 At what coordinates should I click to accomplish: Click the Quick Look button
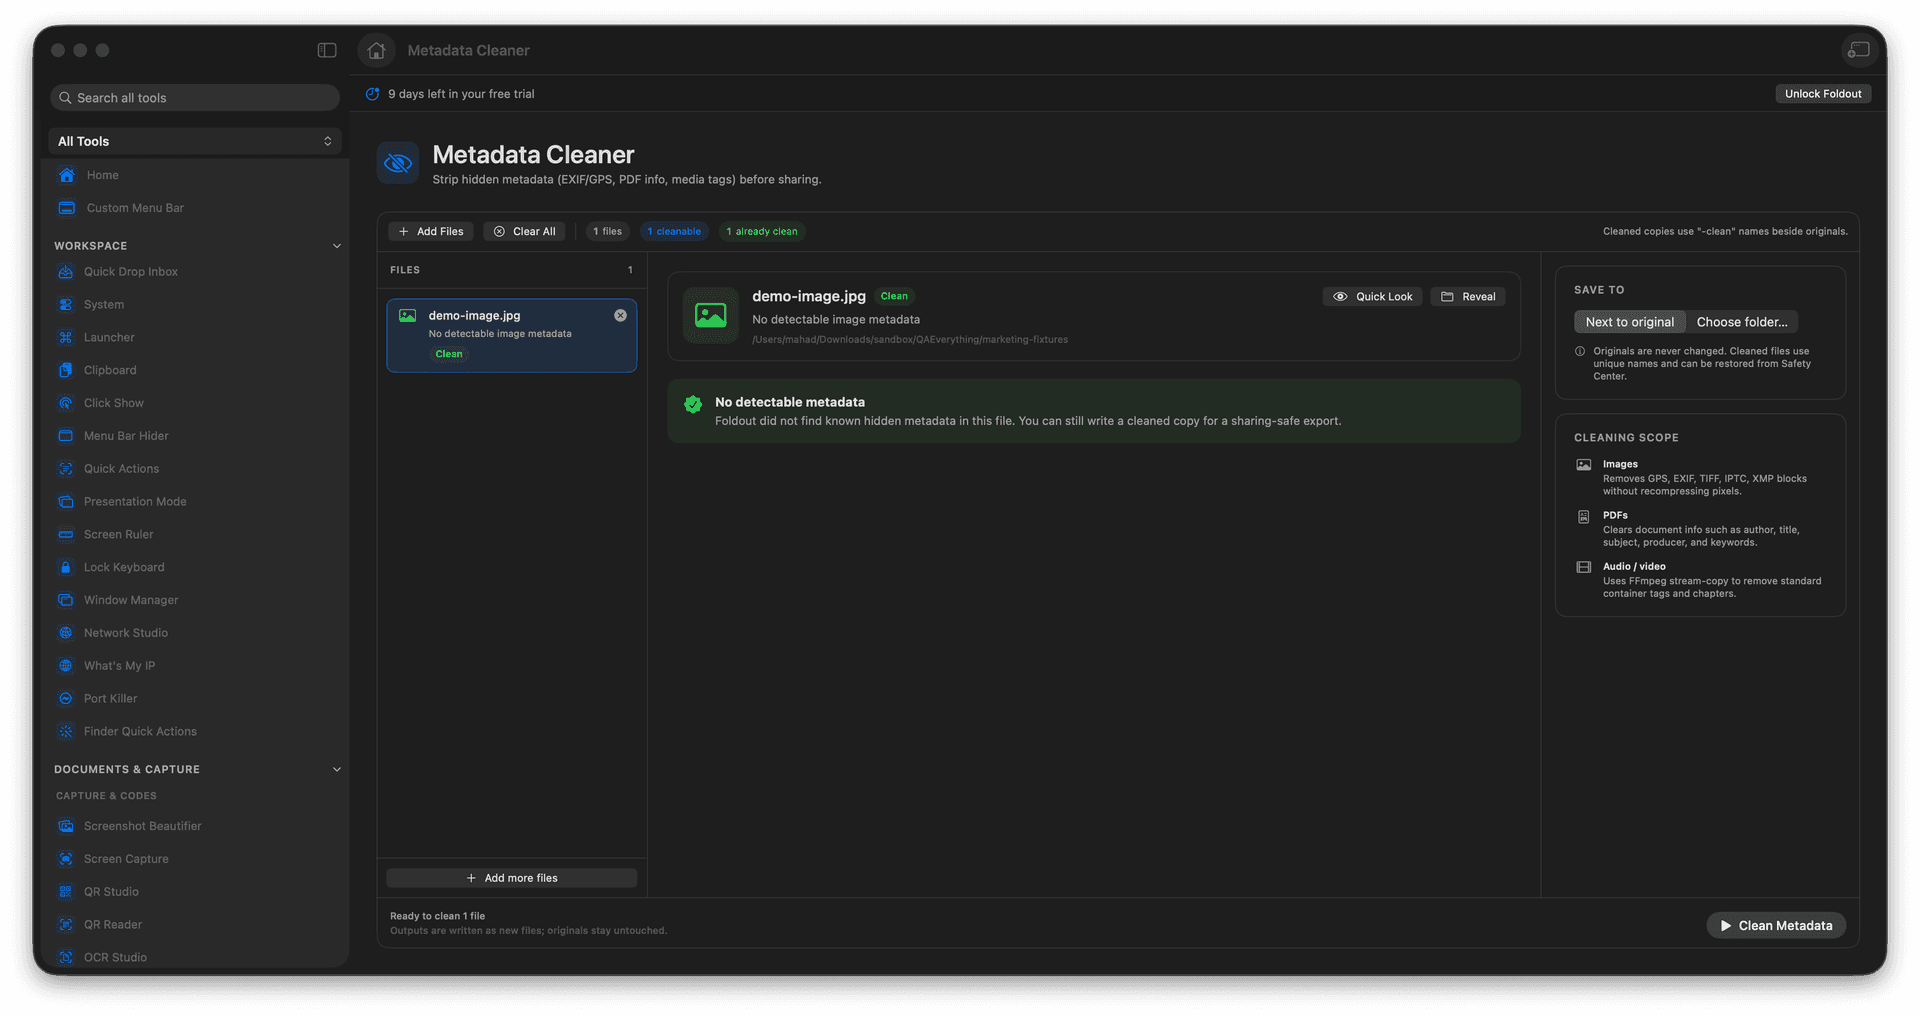click(1373, 297)
